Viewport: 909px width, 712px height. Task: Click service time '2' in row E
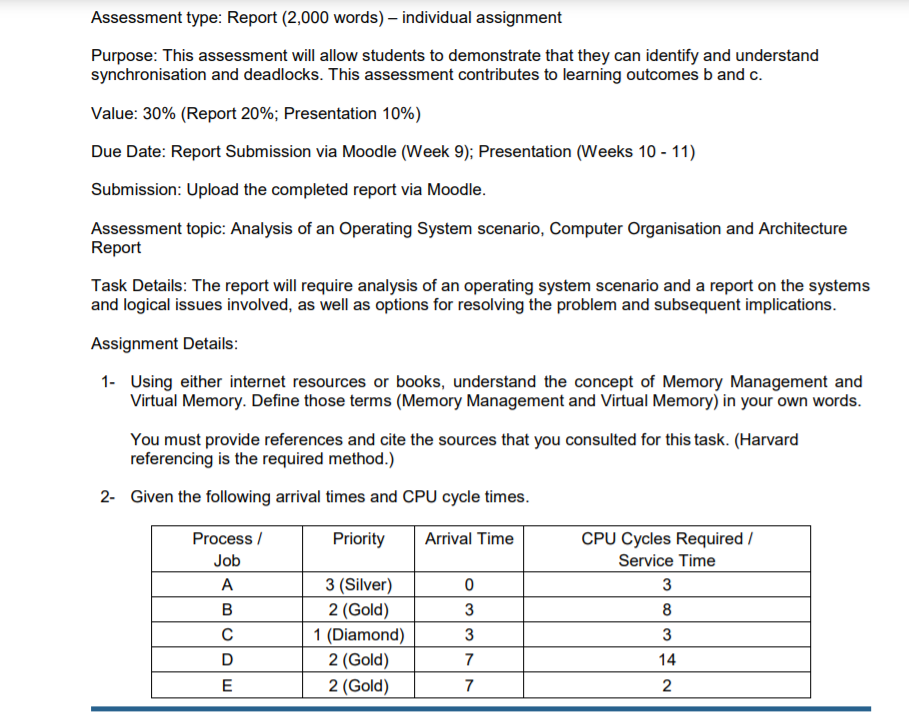coord(667,685)
